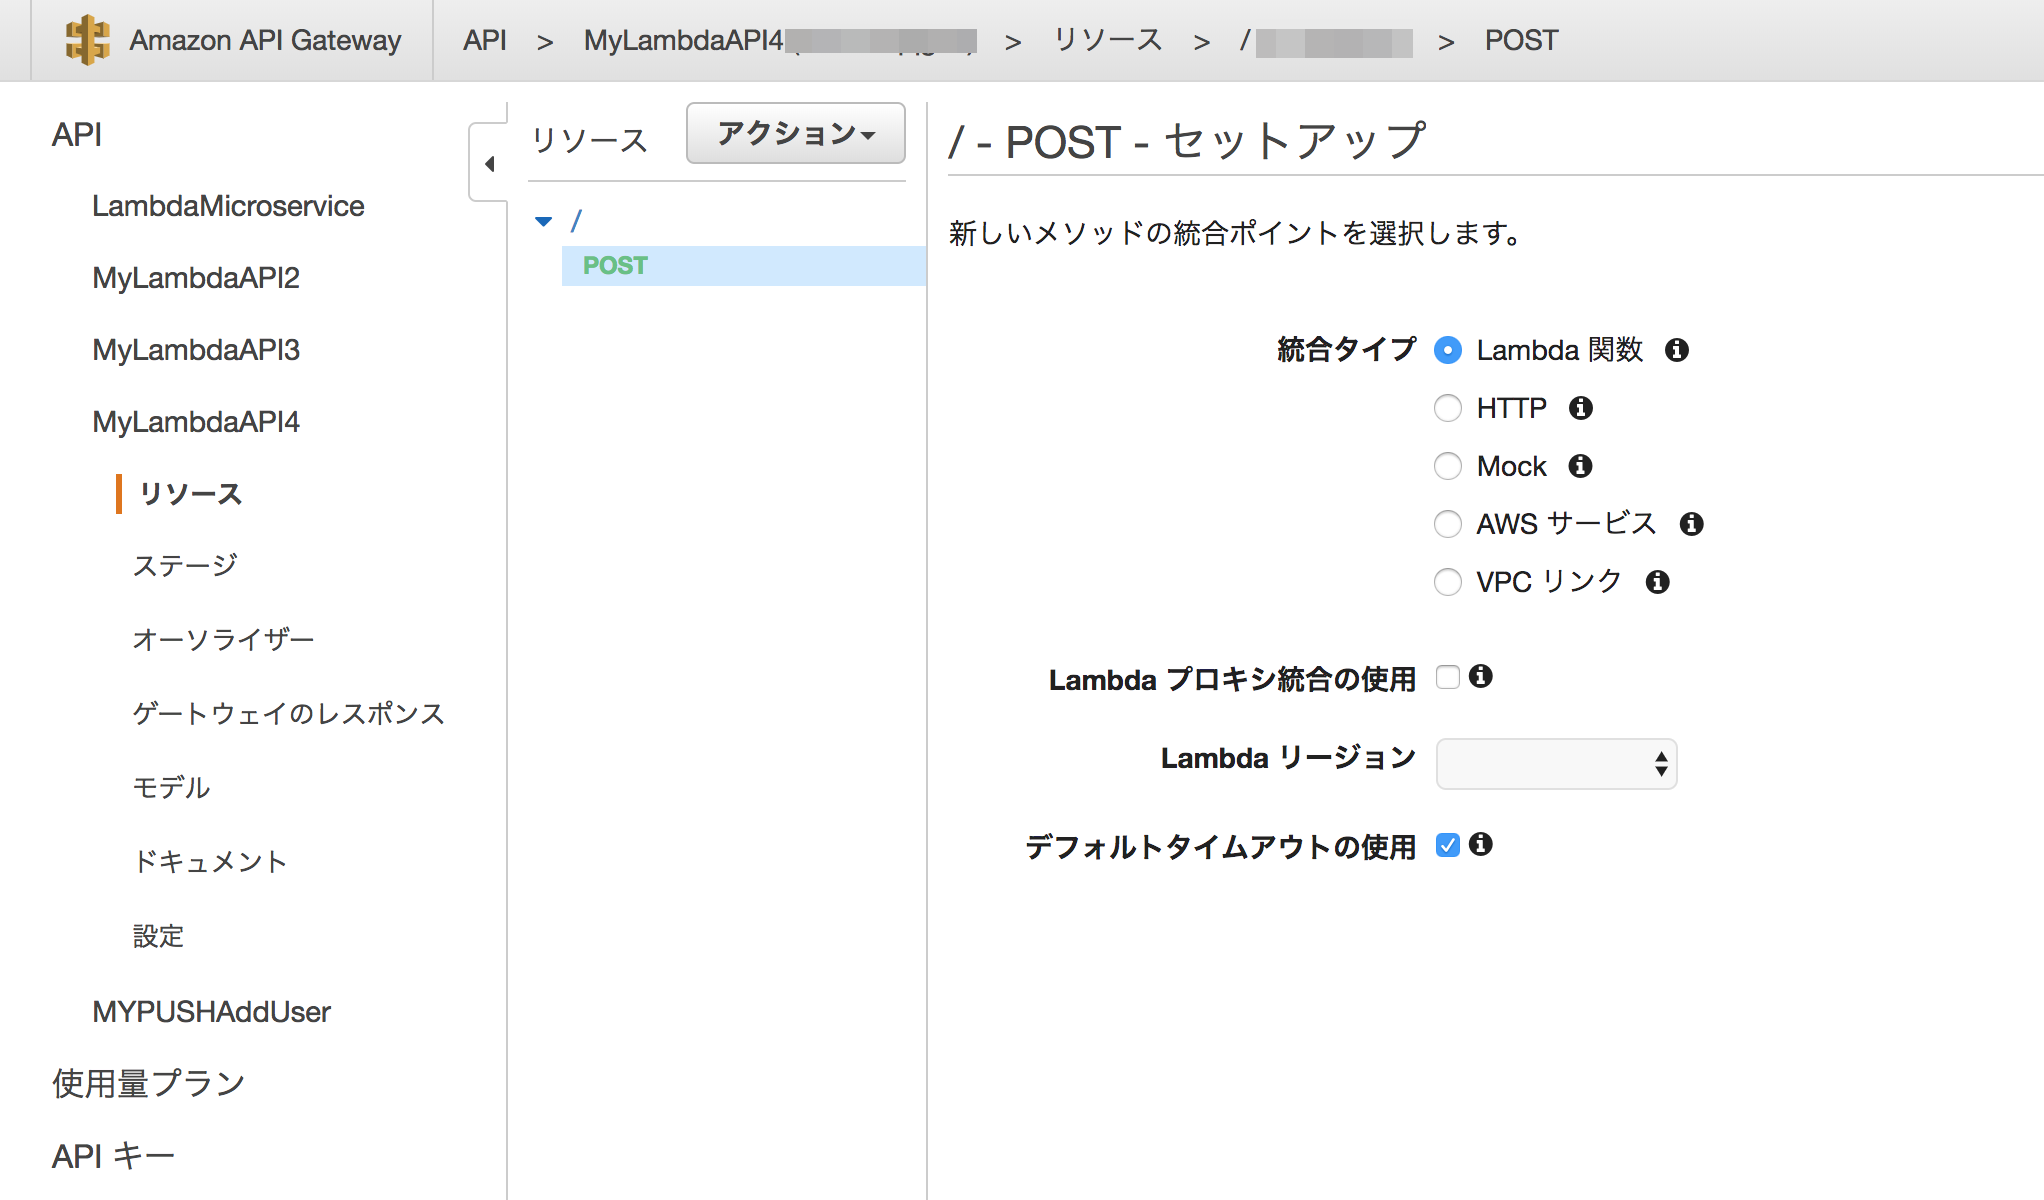Click リソース in the breadcrumb
The height and width of the screenshot is (1200, 2044).
(x=1108, y=40)
